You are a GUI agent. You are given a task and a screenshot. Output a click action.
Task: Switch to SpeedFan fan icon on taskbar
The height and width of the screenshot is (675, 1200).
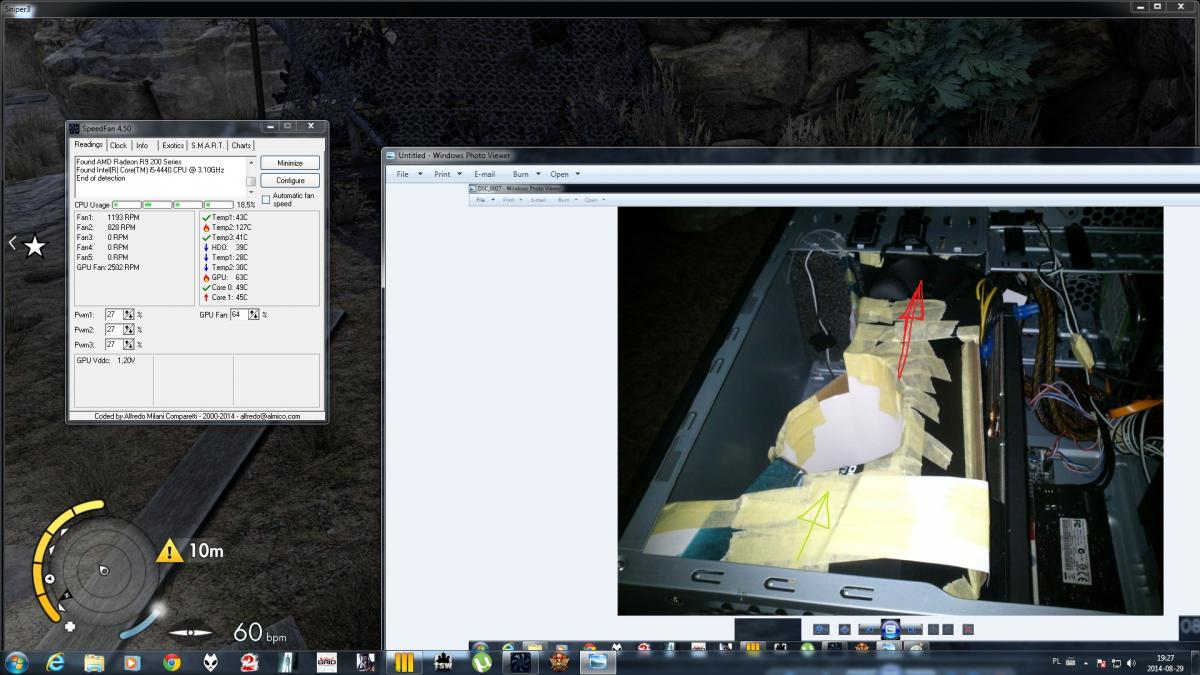[x=520, y=661]
